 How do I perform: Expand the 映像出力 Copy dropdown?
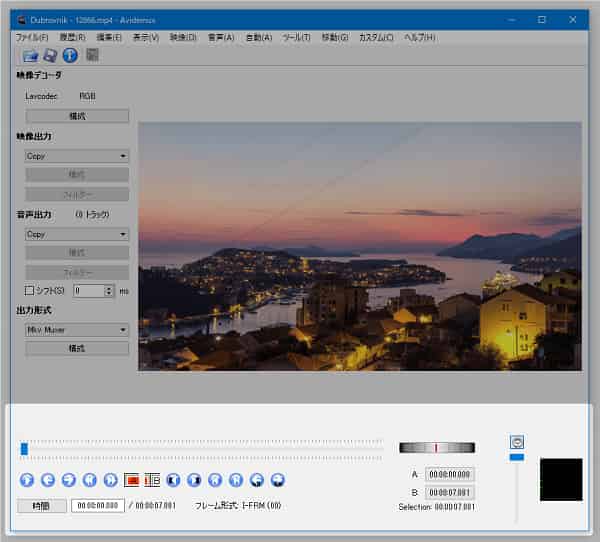coord(77,156)
